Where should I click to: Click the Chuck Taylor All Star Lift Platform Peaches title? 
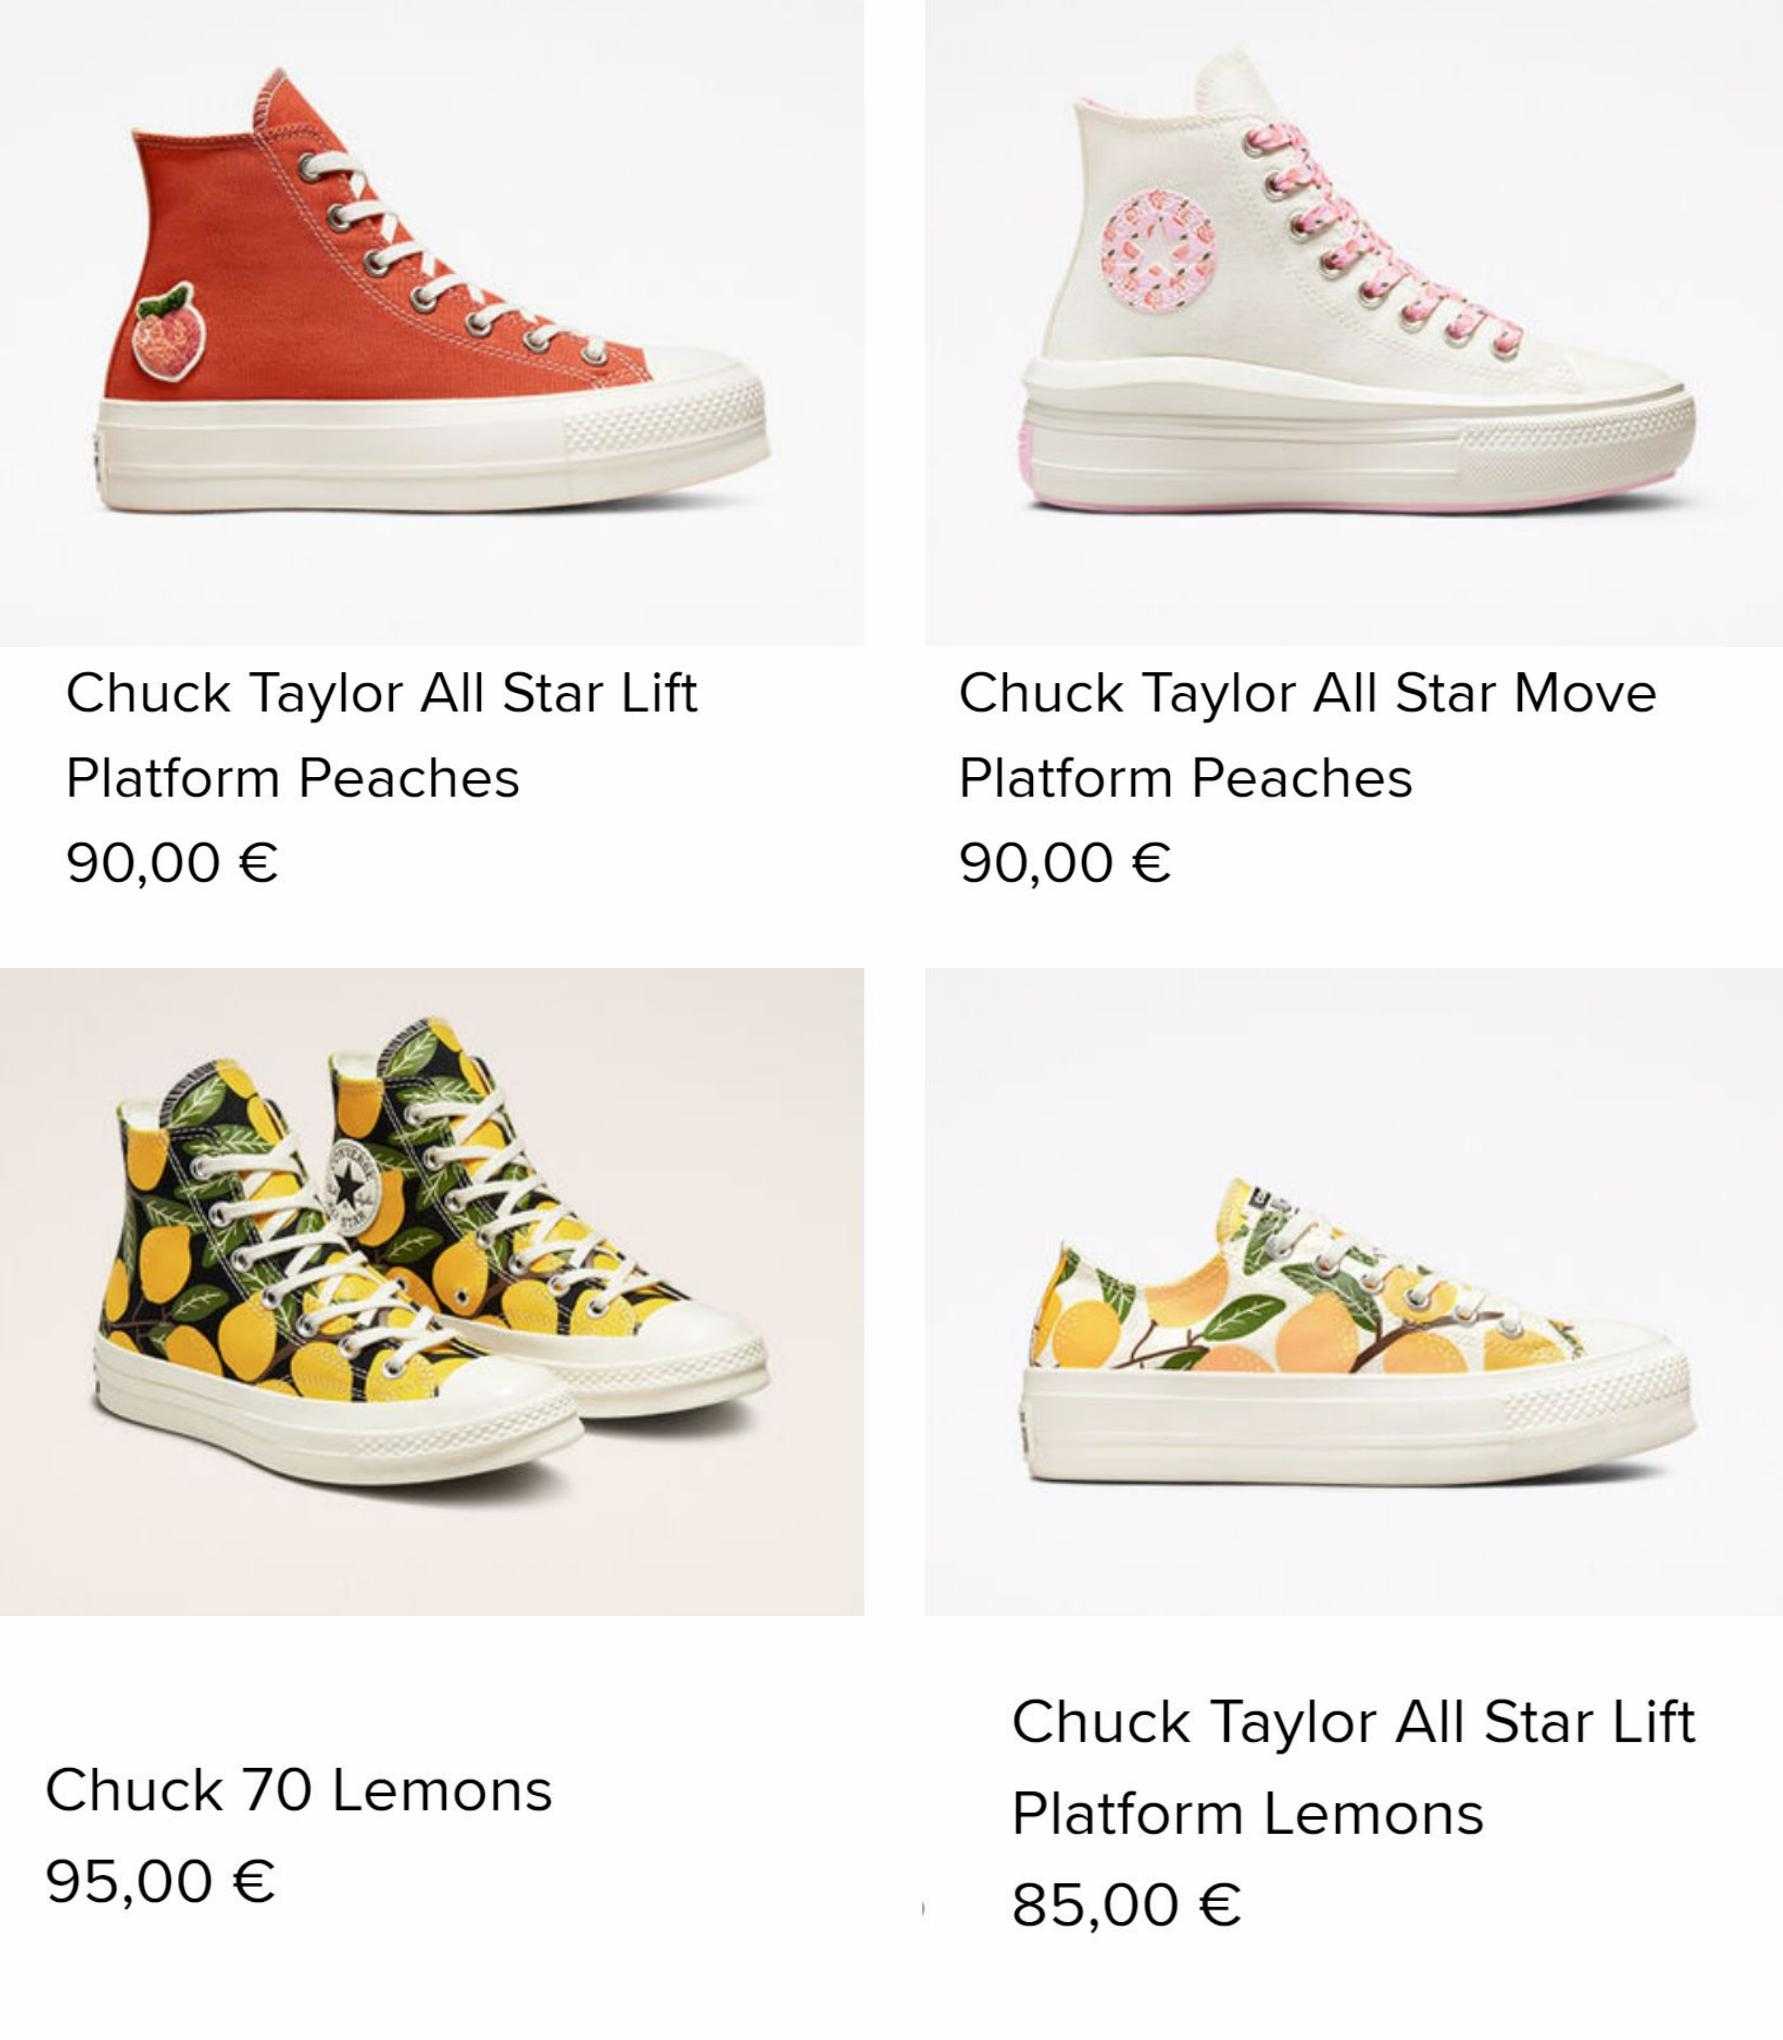pyautogui.click(x=381, y=735)
